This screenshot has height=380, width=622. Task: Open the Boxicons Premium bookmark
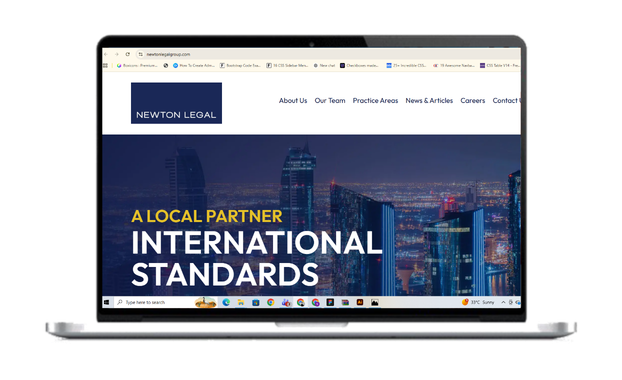[137, 65]
